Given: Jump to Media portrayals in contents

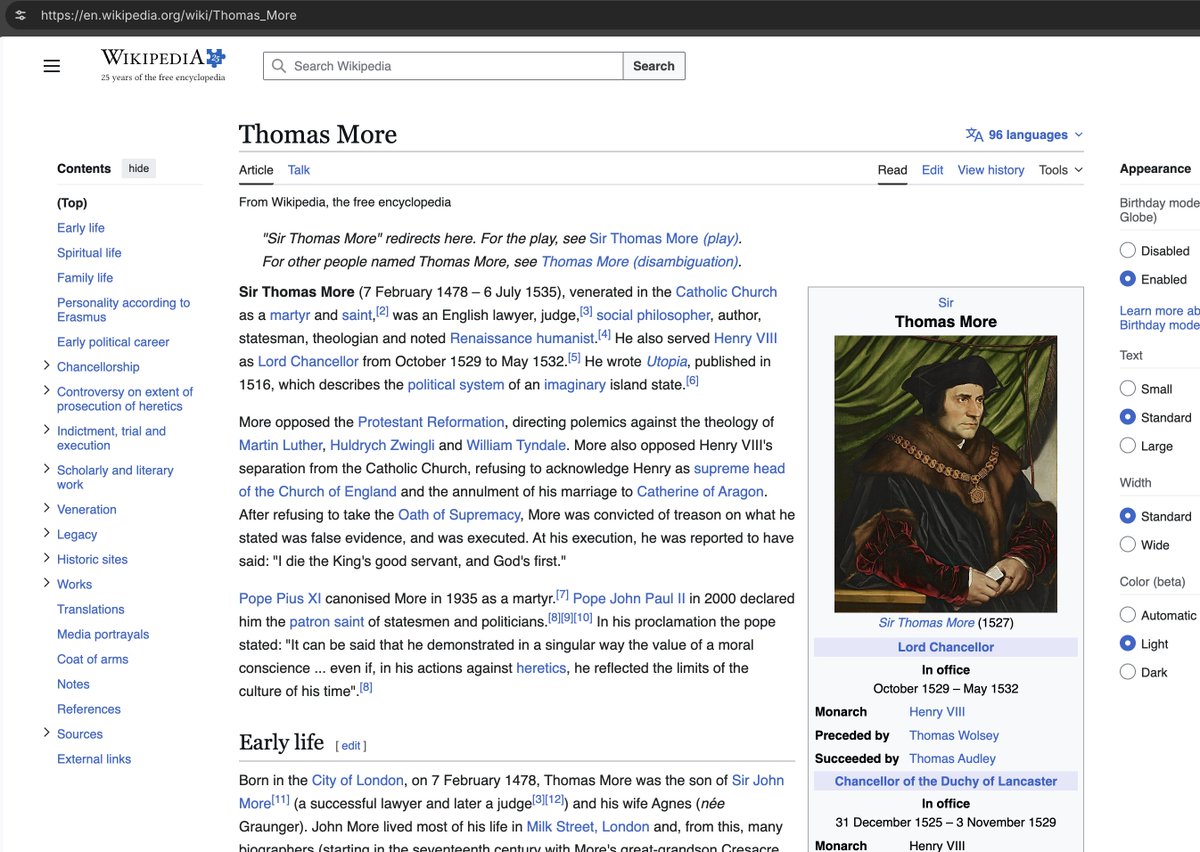Looking at the screenshot, I should [x=103, y=633].
